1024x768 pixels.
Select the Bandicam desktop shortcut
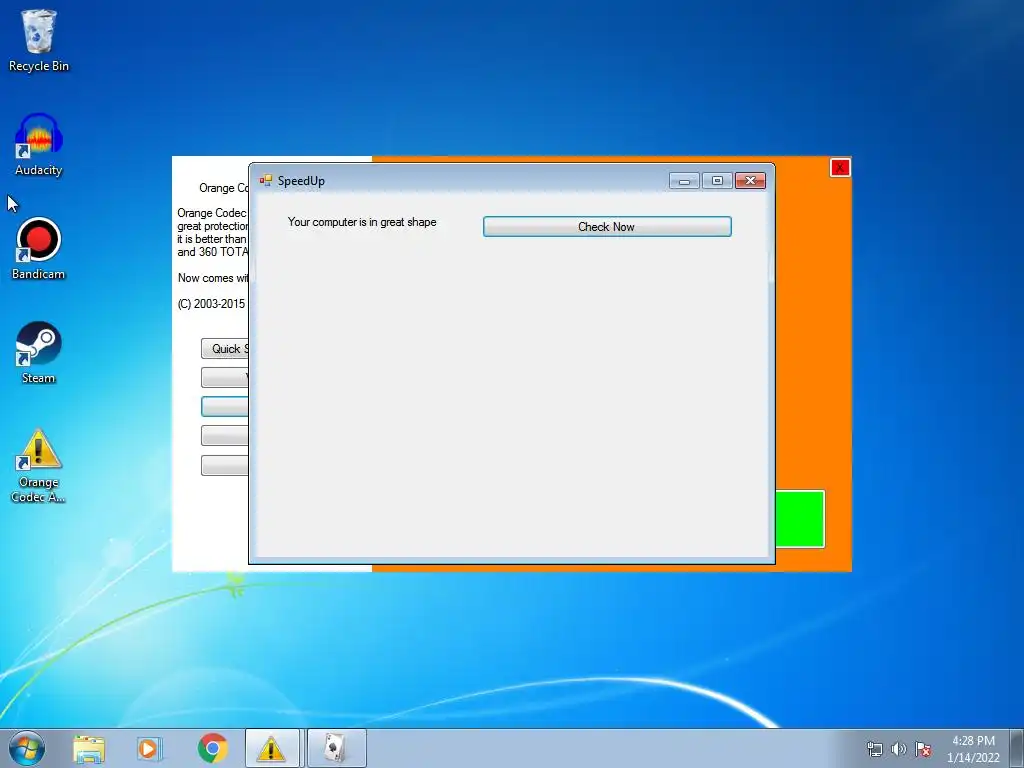point(39,249)
